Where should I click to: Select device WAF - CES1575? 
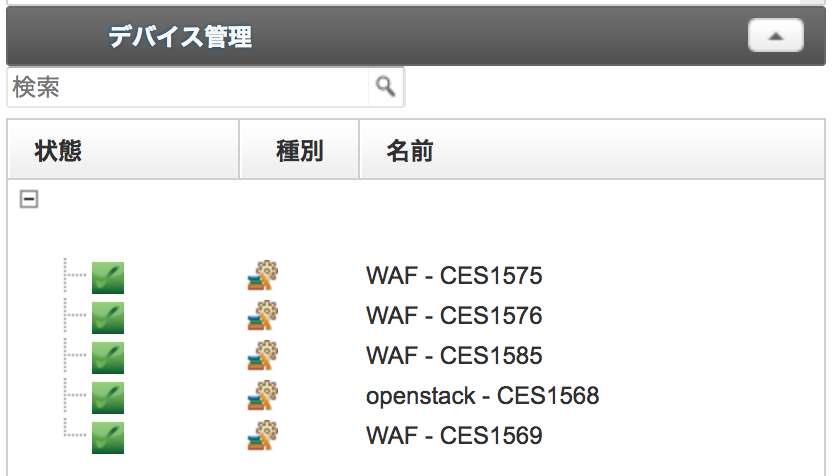454,275
